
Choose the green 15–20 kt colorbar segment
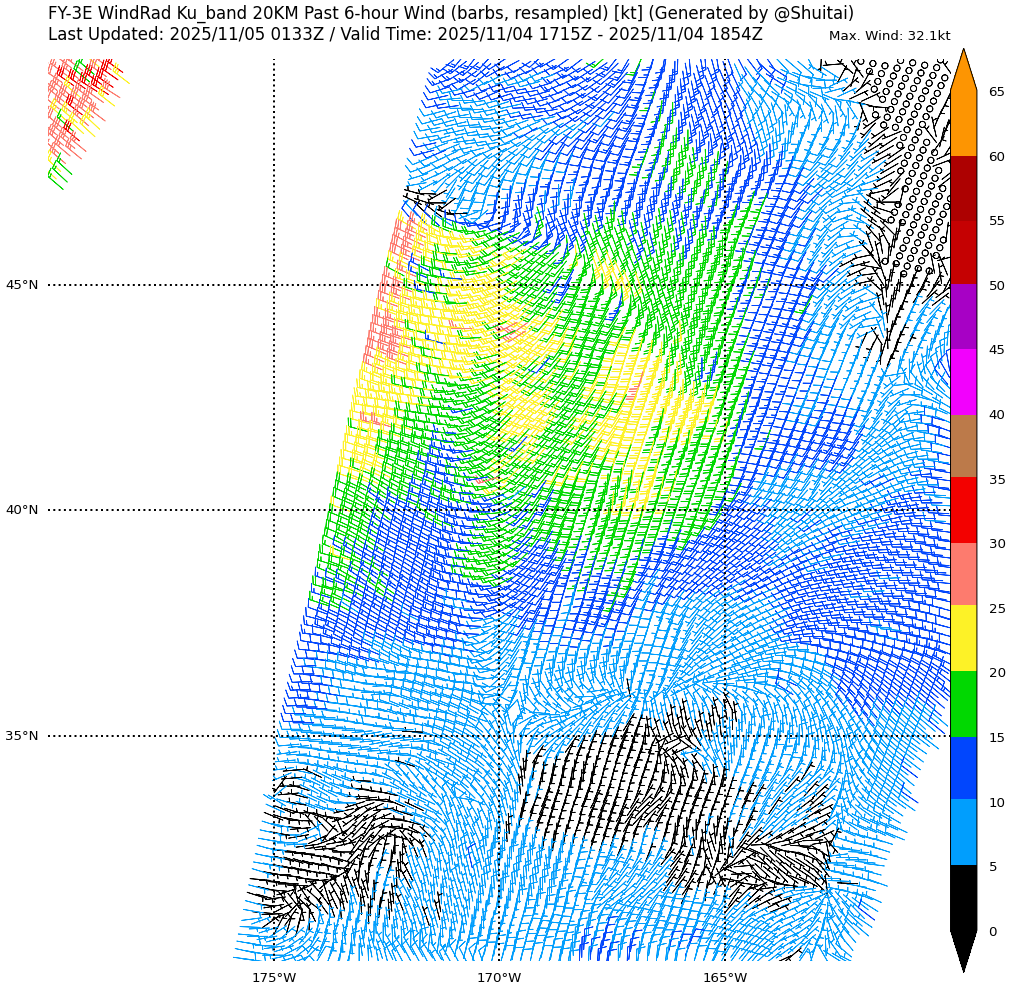point(963,704)
